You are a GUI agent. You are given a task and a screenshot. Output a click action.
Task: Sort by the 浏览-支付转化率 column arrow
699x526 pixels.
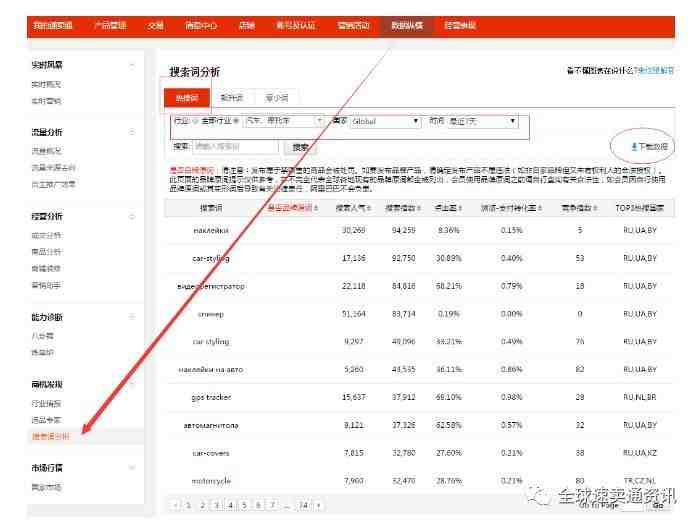(540, 208)
